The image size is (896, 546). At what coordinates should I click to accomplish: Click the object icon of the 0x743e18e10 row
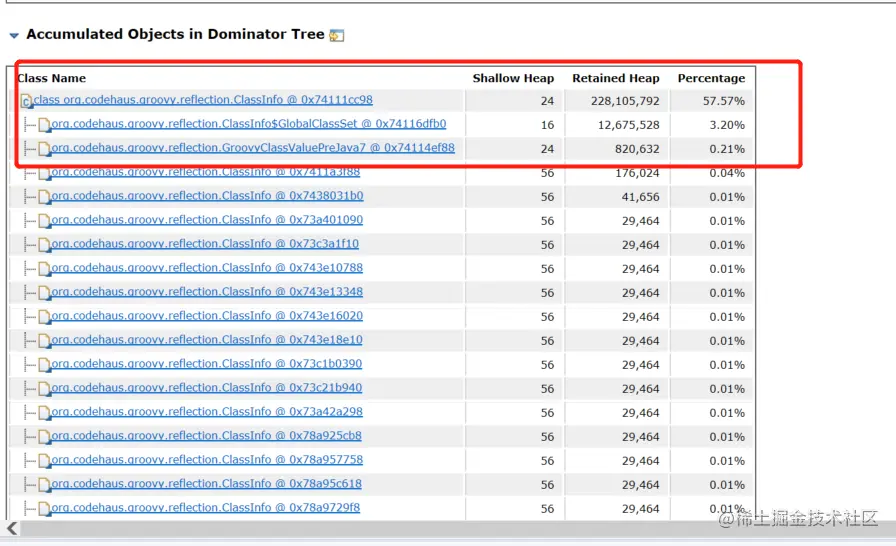coord(45,342)
